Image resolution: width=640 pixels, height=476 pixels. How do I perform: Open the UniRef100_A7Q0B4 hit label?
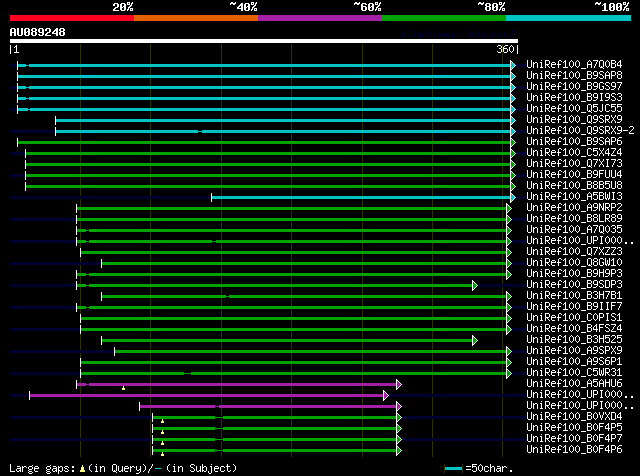(574, 64)
